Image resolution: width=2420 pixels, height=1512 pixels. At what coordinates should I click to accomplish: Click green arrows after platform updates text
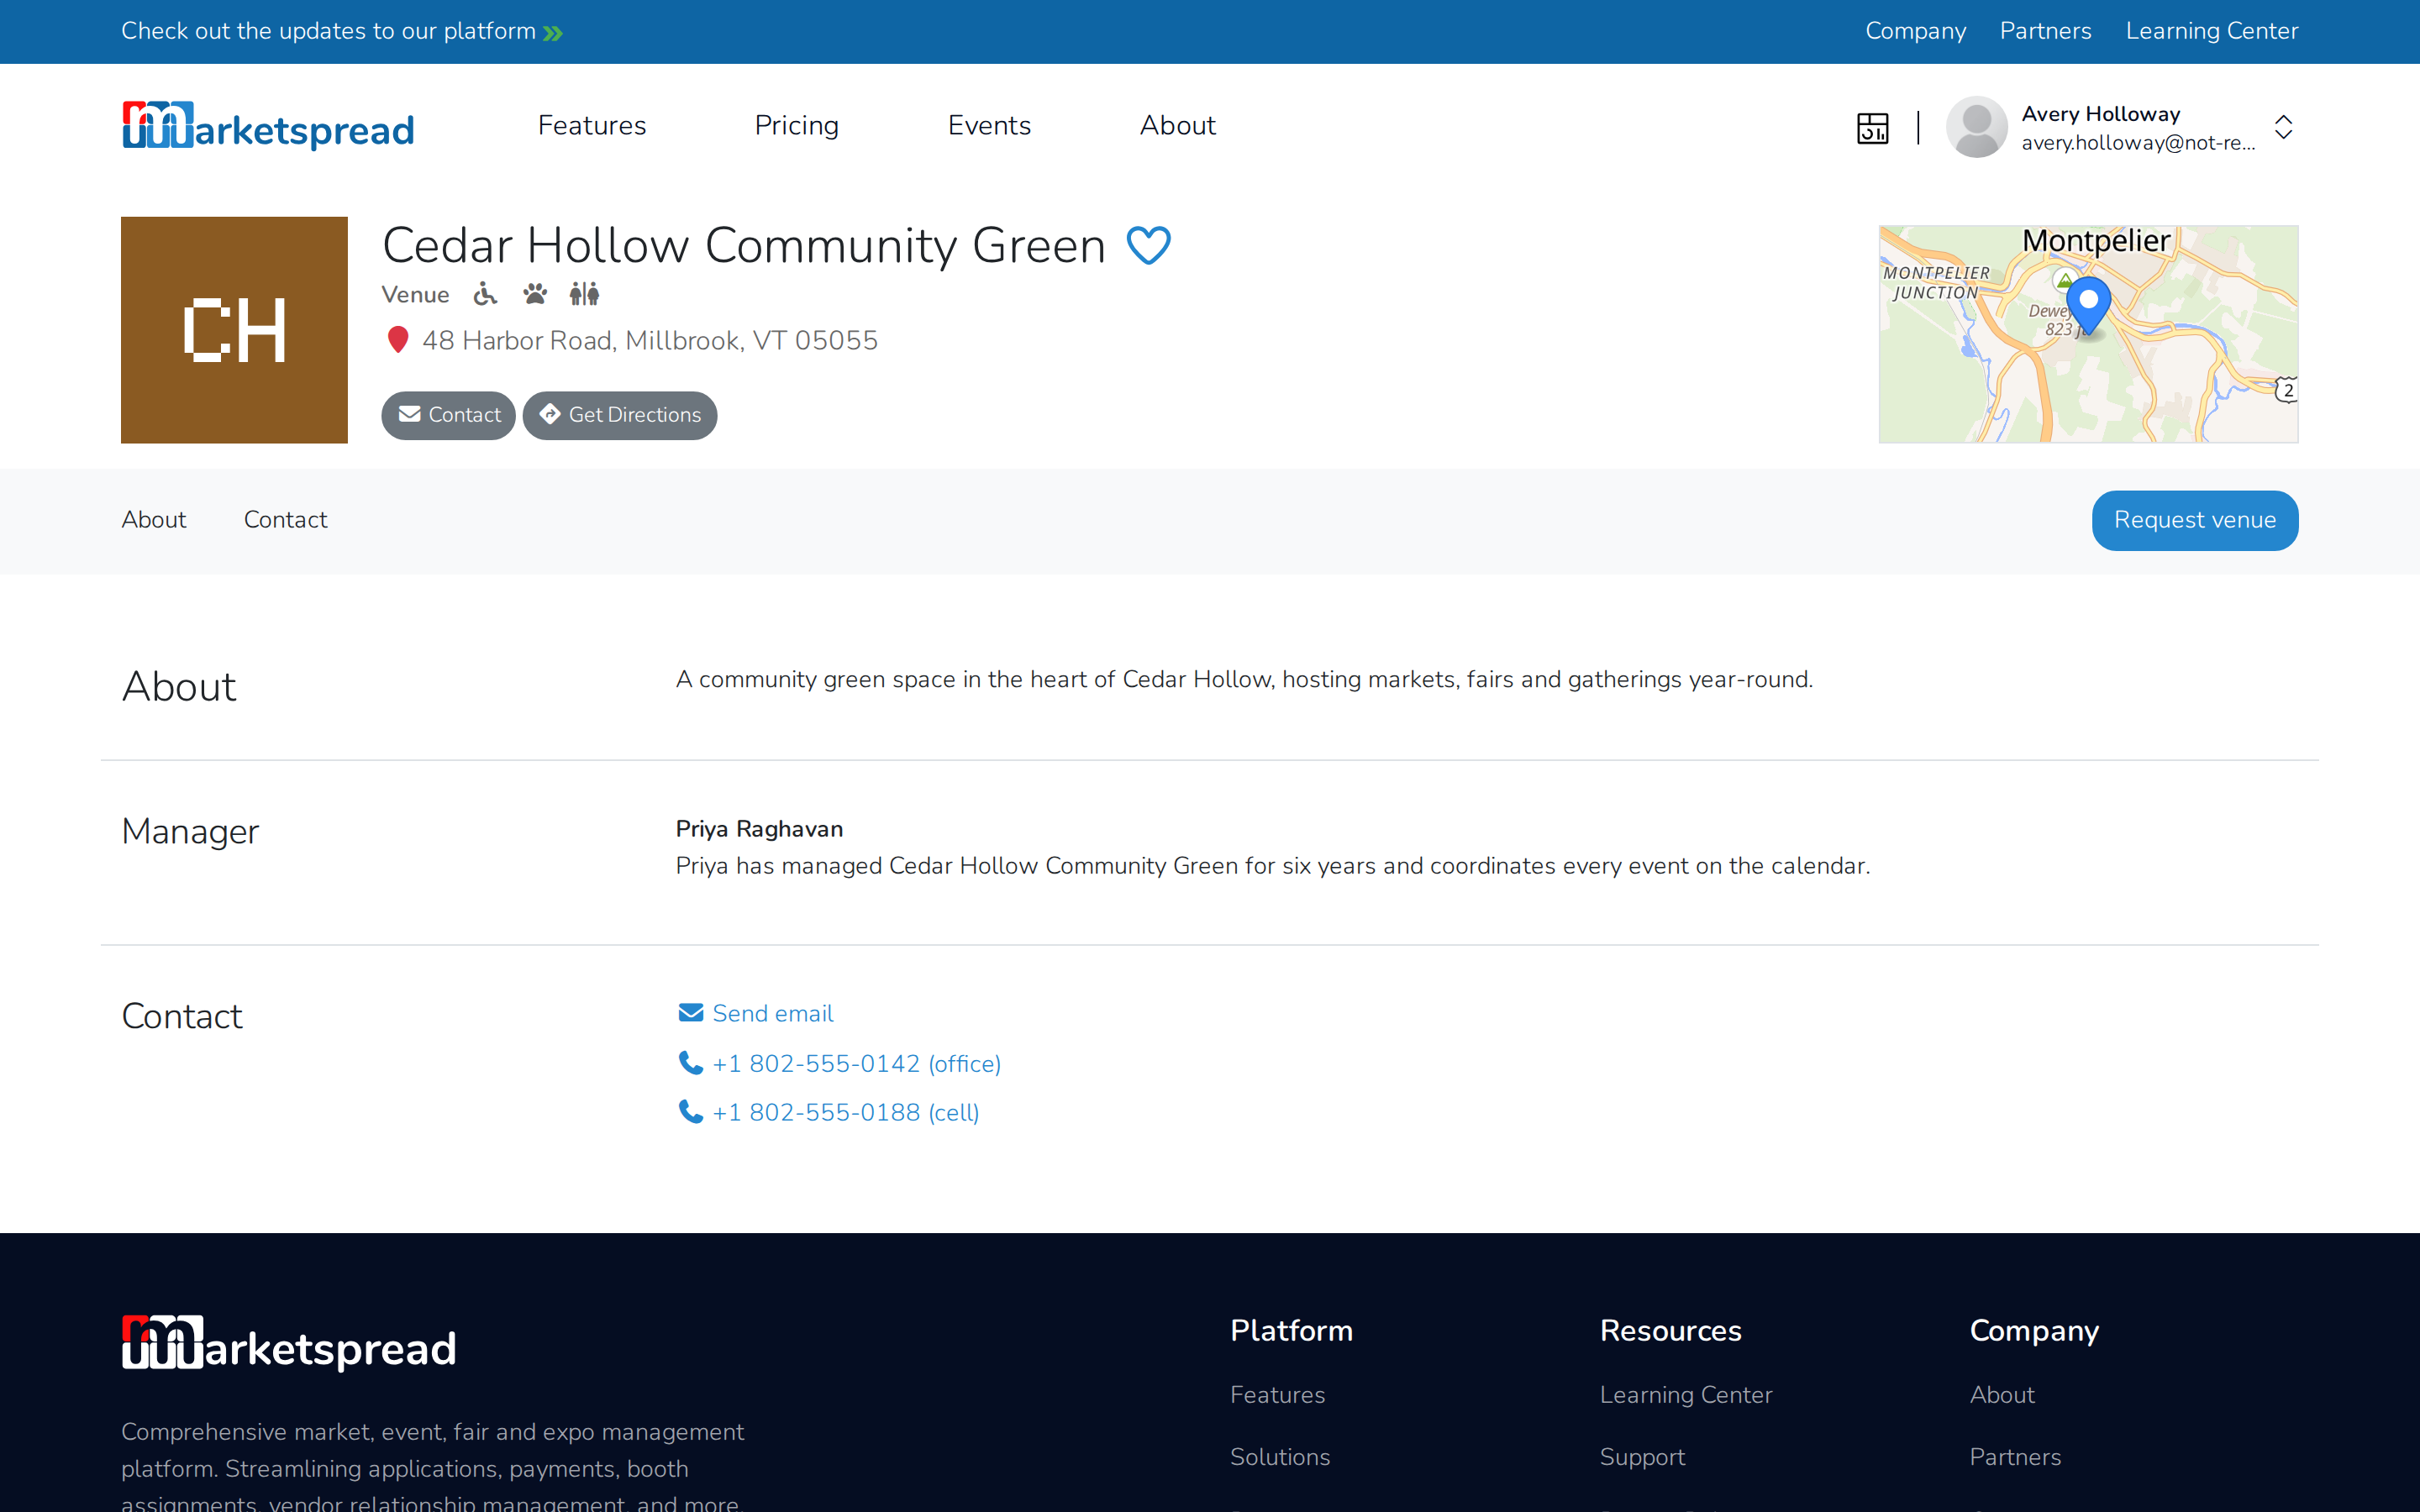pos(553,33)
